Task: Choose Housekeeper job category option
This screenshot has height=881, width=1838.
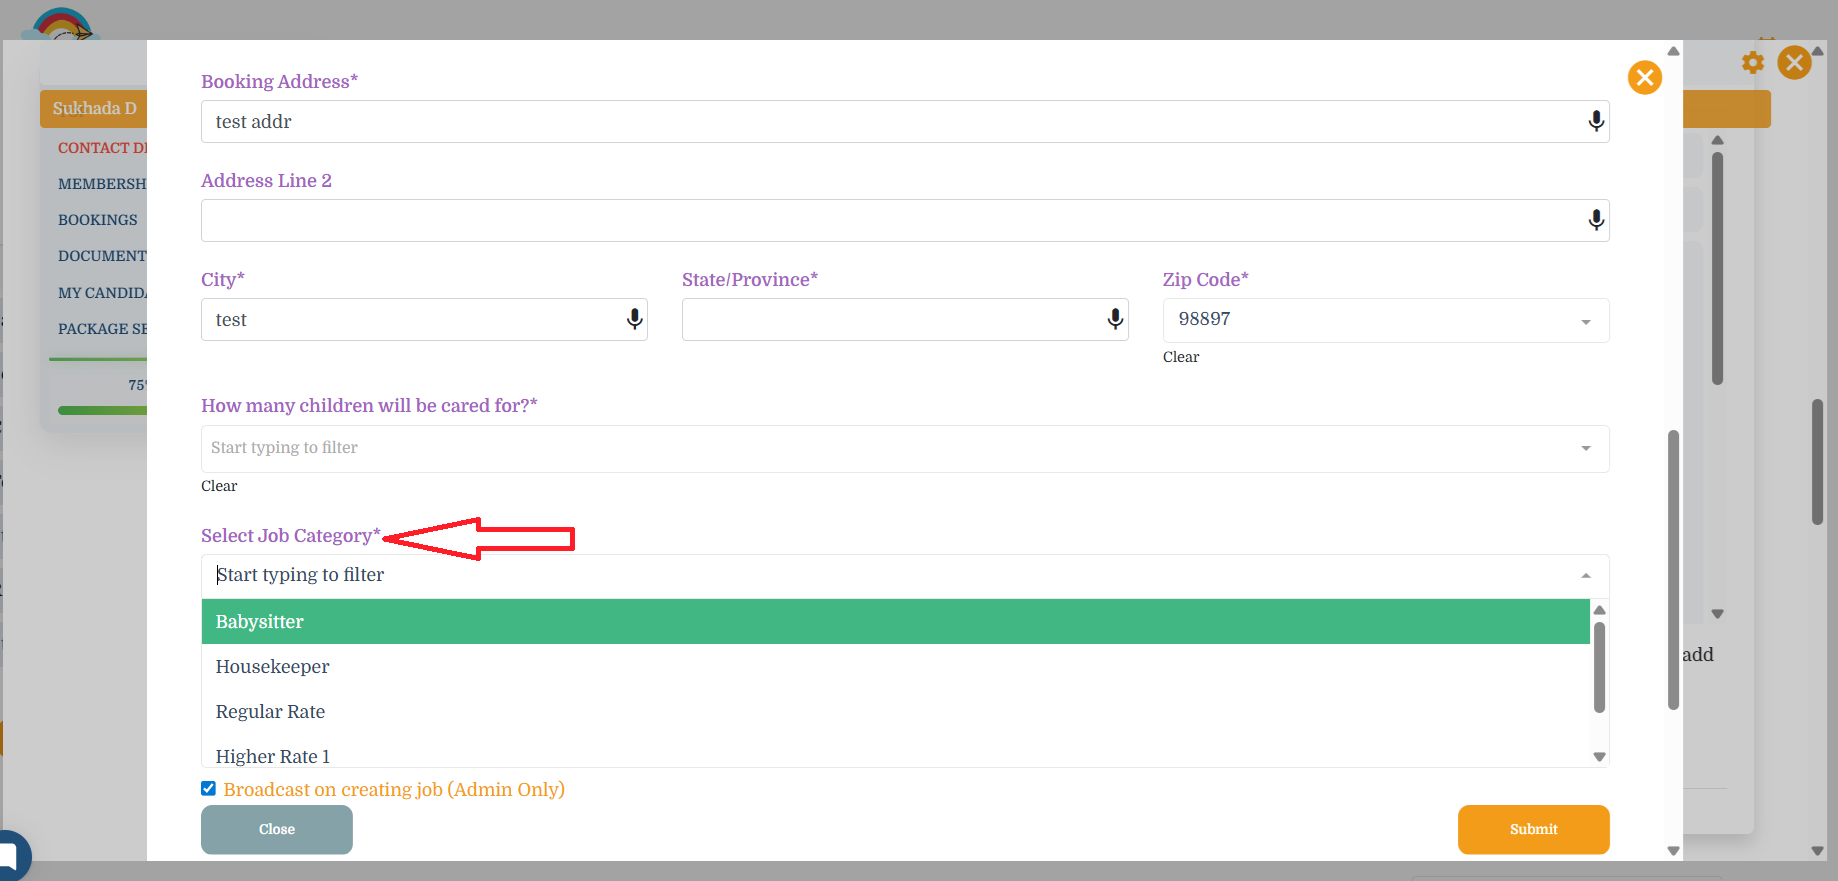Action: (272, 667)
